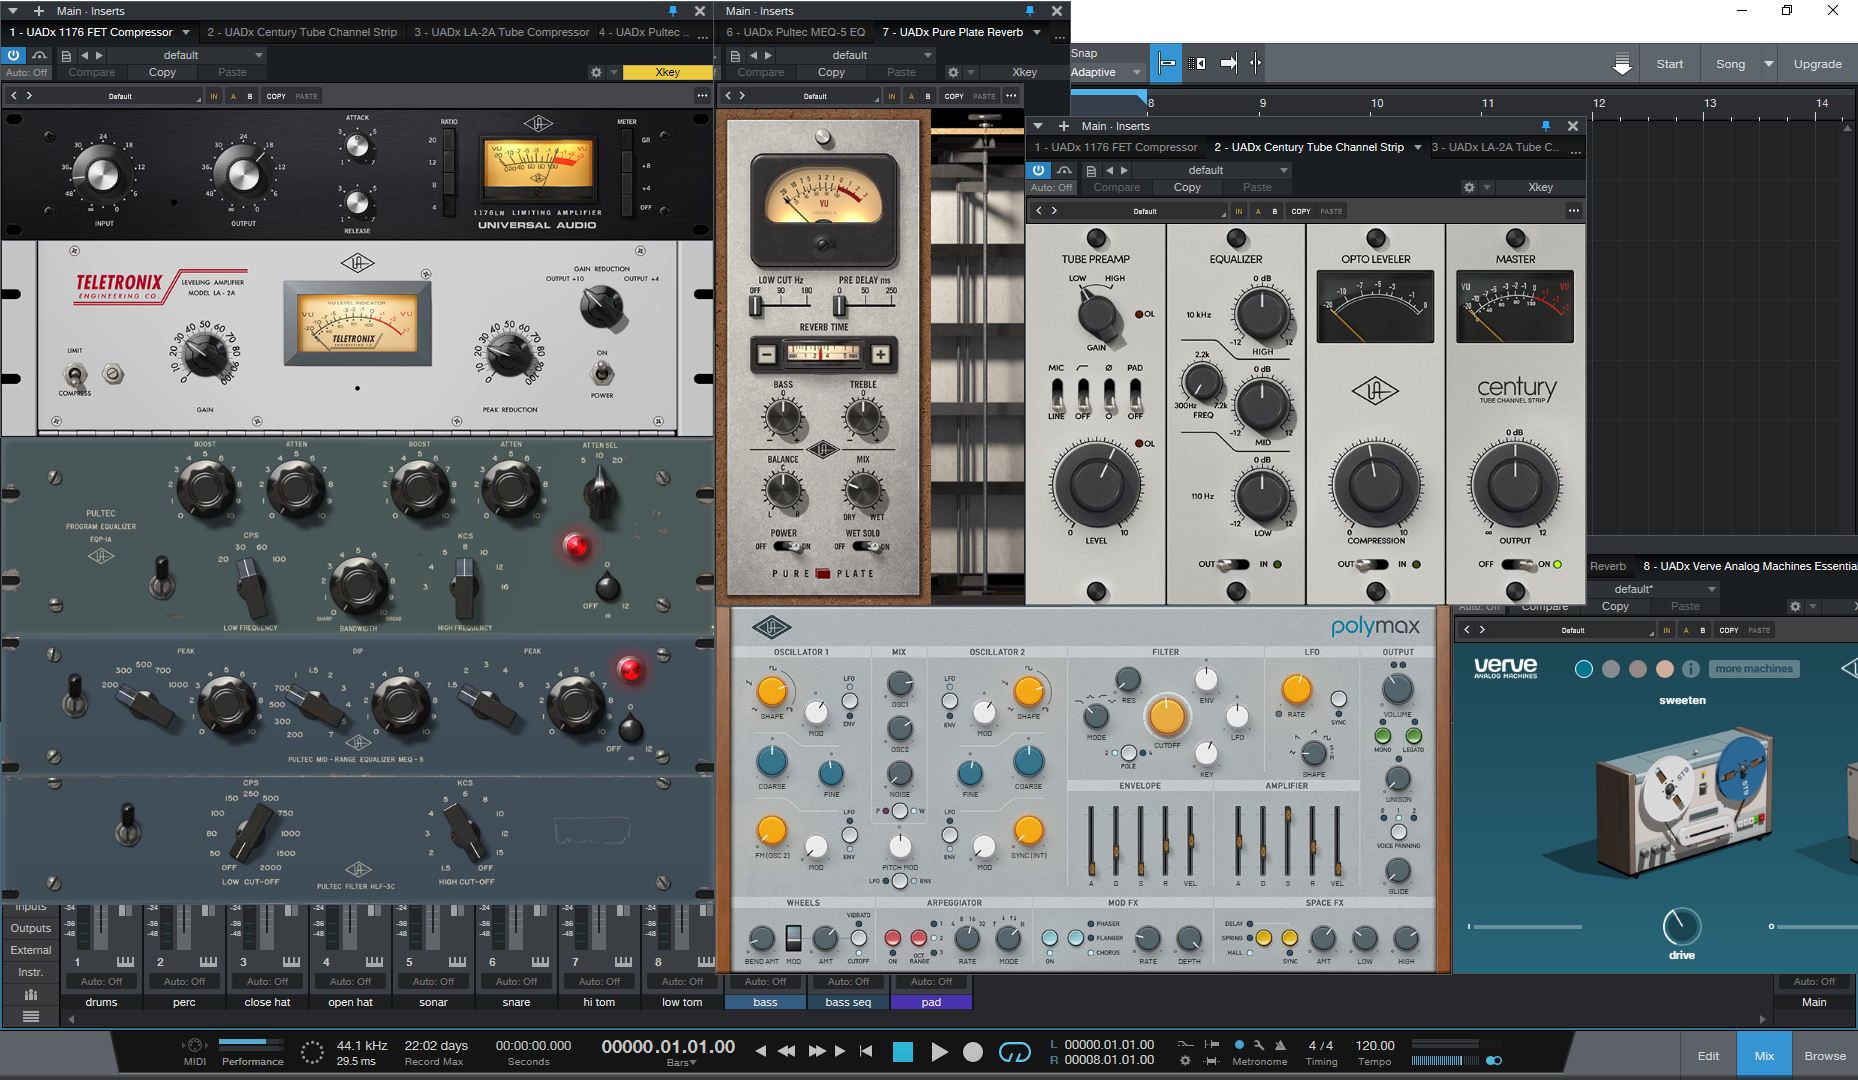The image size is (1858, 1080).
Task: Arm recording with the Record circle button
Action: click(x=972, y=1051)
